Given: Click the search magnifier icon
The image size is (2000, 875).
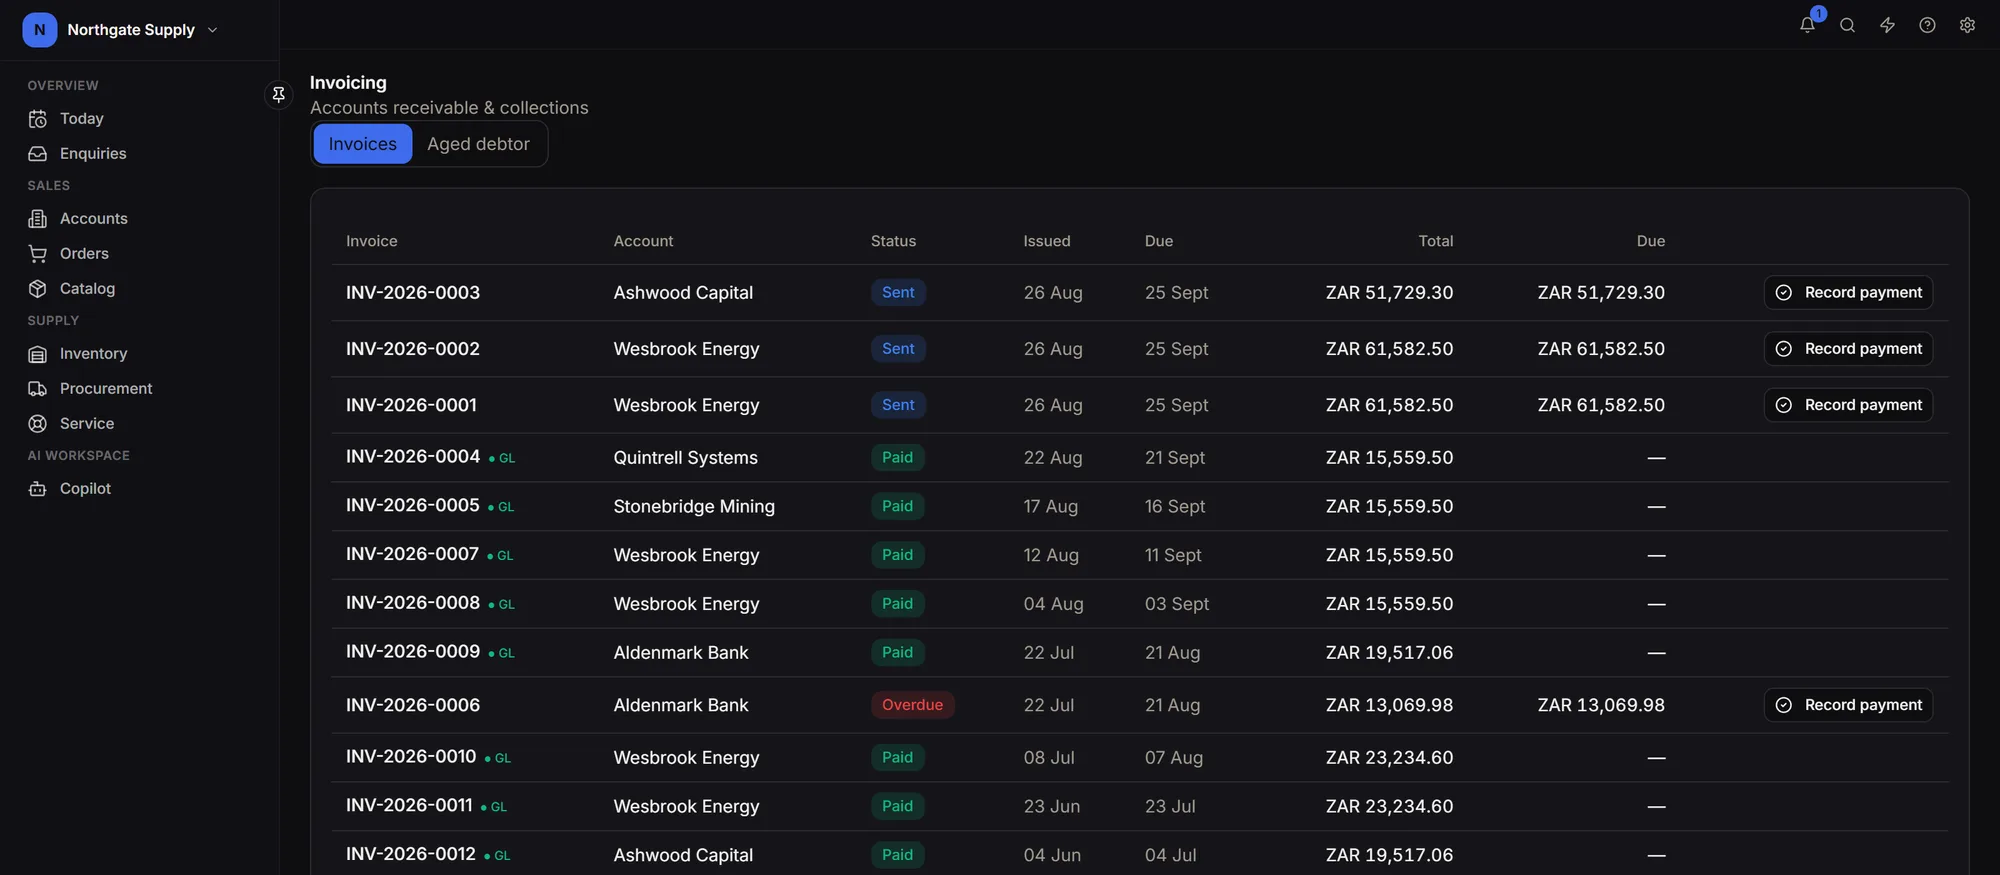Looking at the screenshot, I should 1847,25.
